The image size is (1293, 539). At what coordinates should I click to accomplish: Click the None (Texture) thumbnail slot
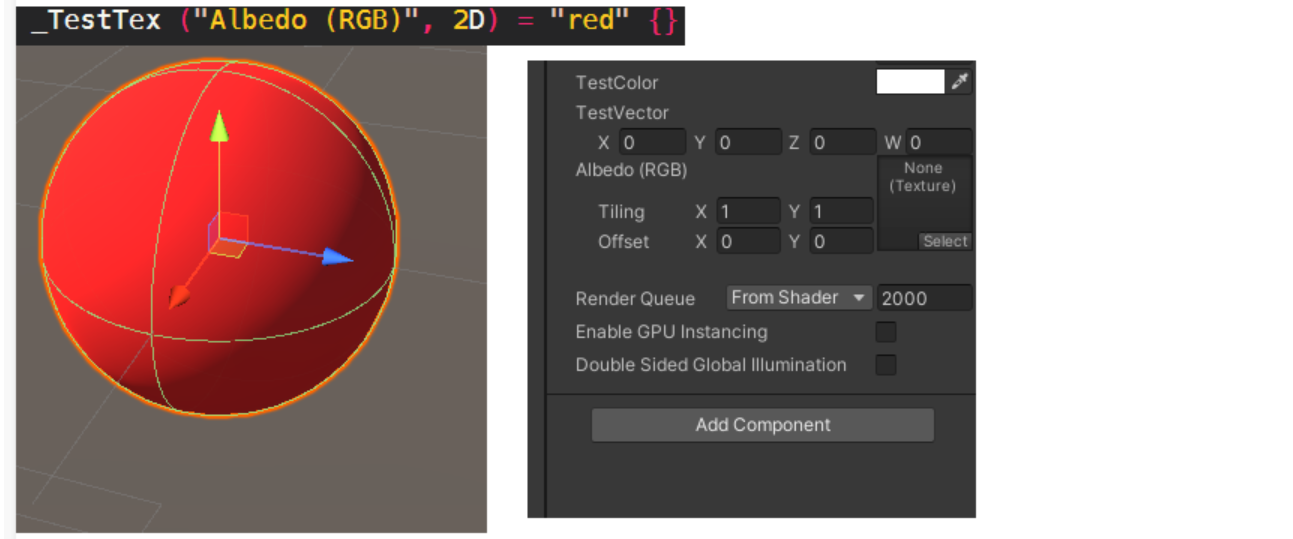click(924, 195)
